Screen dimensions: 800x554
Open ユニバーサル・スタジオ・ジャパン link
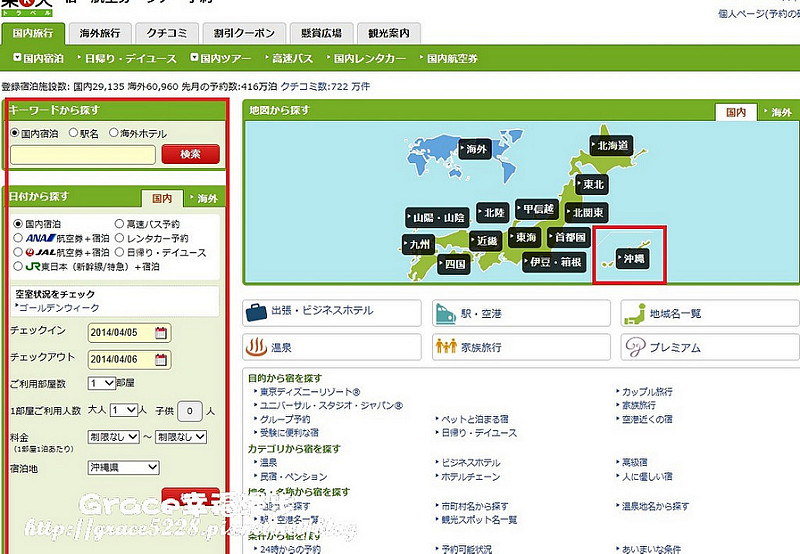click(331, 406)
